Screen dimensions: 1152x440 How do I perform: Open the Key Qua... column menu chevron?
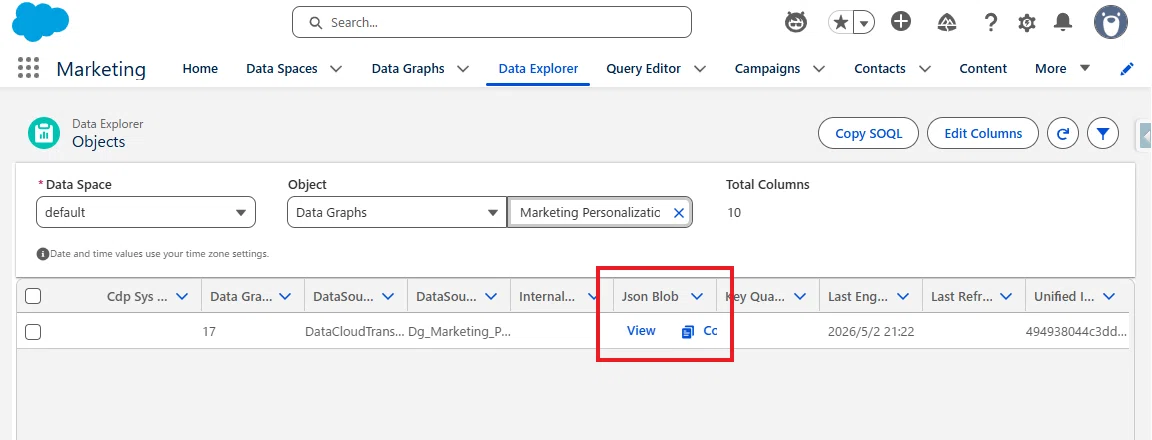click(x=800, y=297)
